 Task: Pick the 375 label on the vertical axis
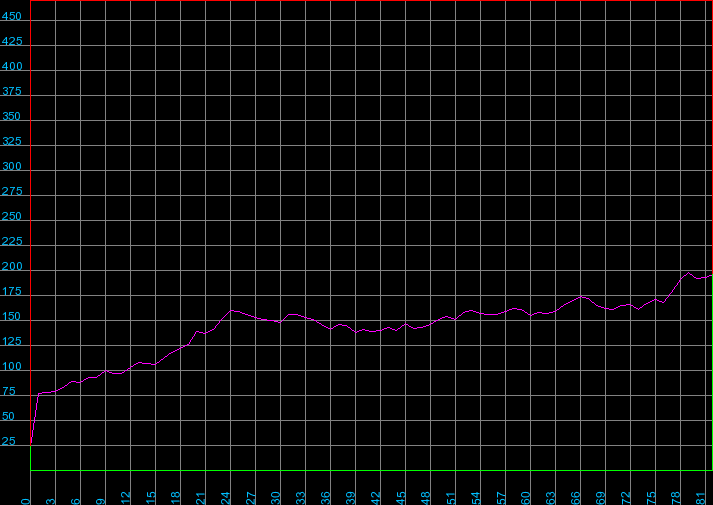[12, 91]
